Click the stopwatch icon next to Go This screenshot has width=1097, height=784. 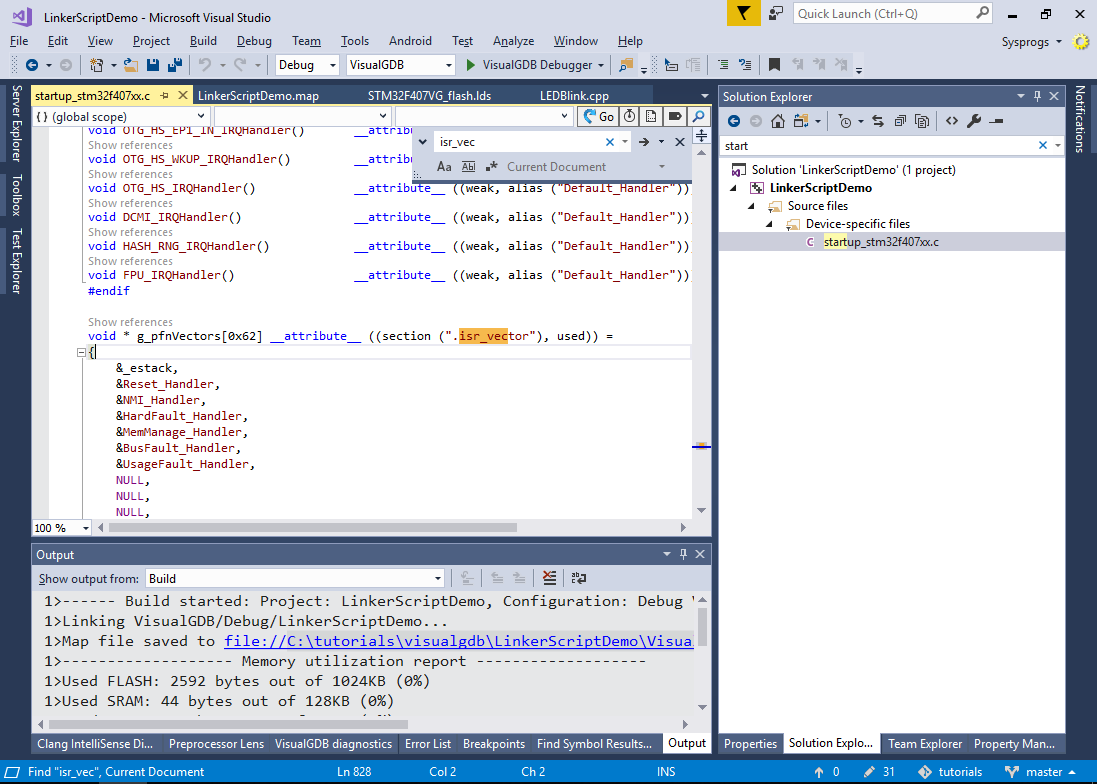(x=630, y=117)
